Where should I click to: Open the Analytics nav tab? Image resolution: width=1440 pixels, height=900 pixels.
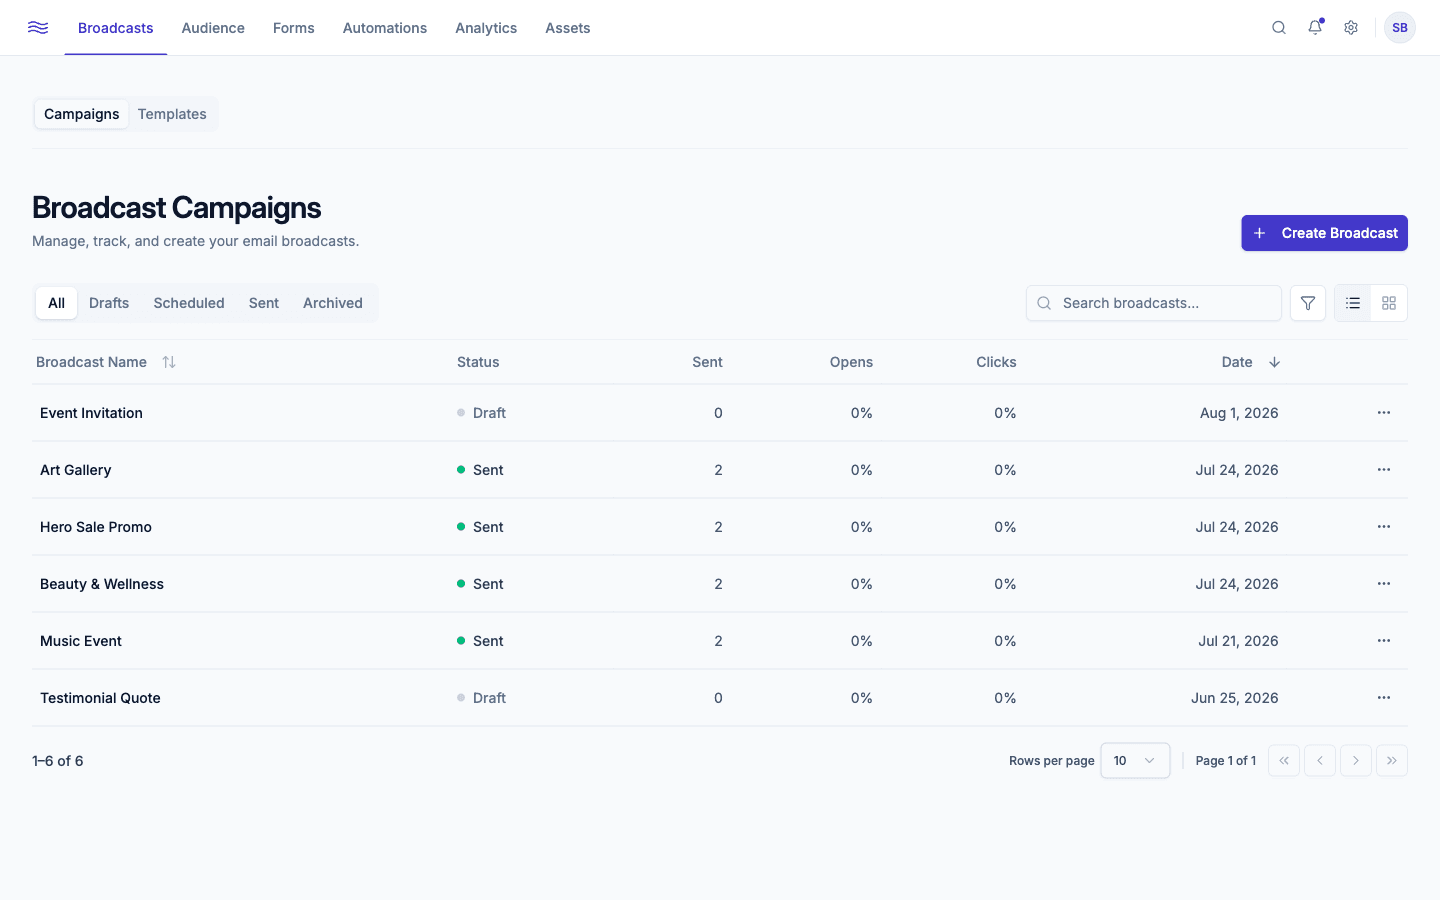[x=486, y=28]
